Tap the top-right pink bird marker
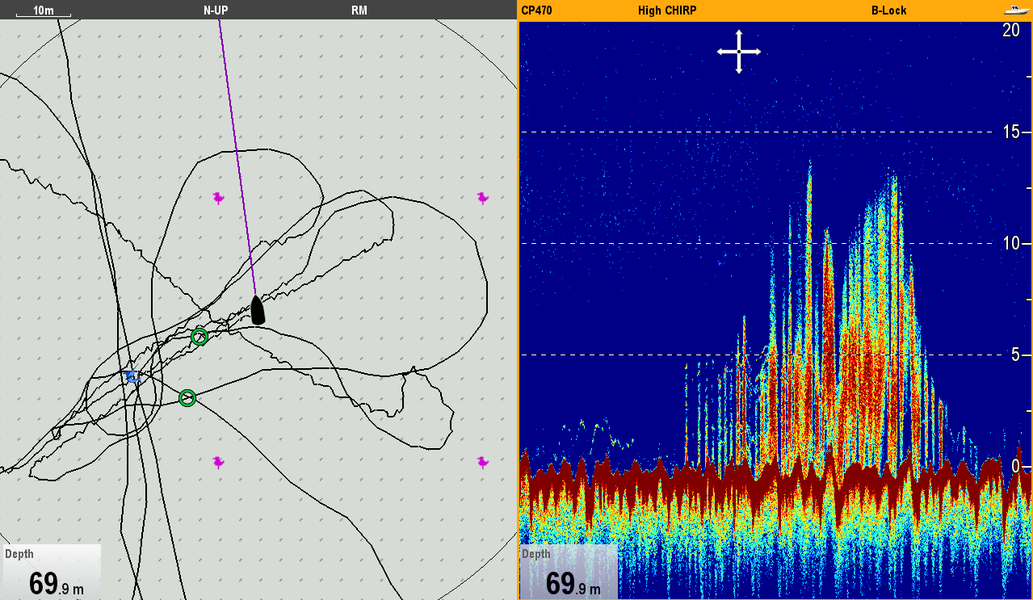The width and height of the screenshot is (1033, 600). click(x=483, y=198)
